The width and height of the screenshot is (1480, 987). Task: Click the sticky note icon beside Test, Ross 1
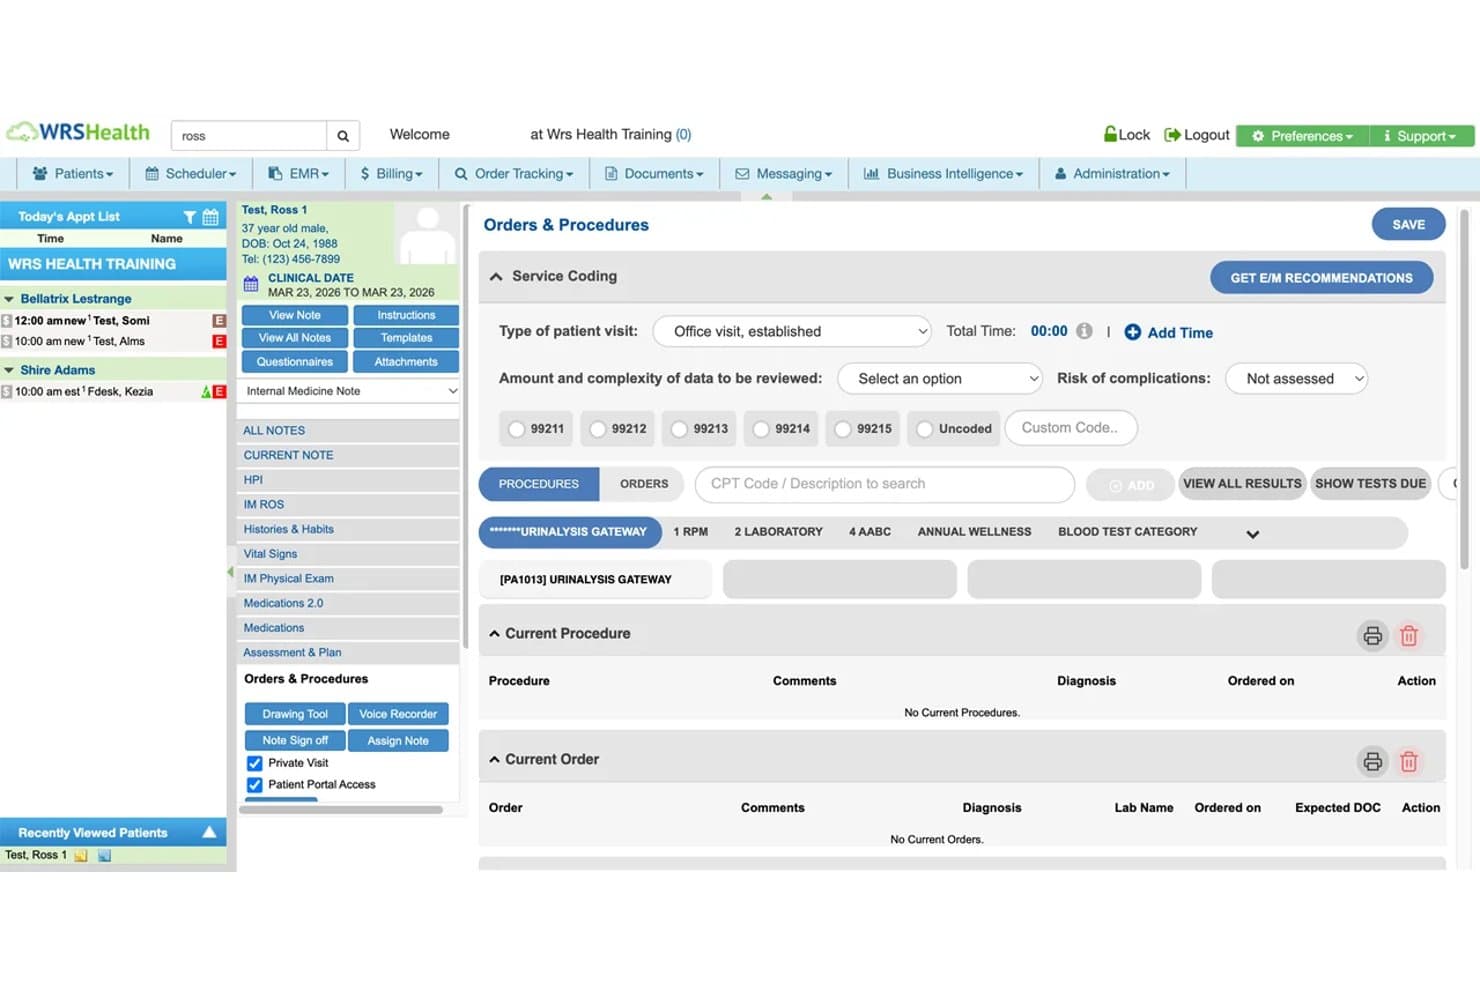[81, 856]
